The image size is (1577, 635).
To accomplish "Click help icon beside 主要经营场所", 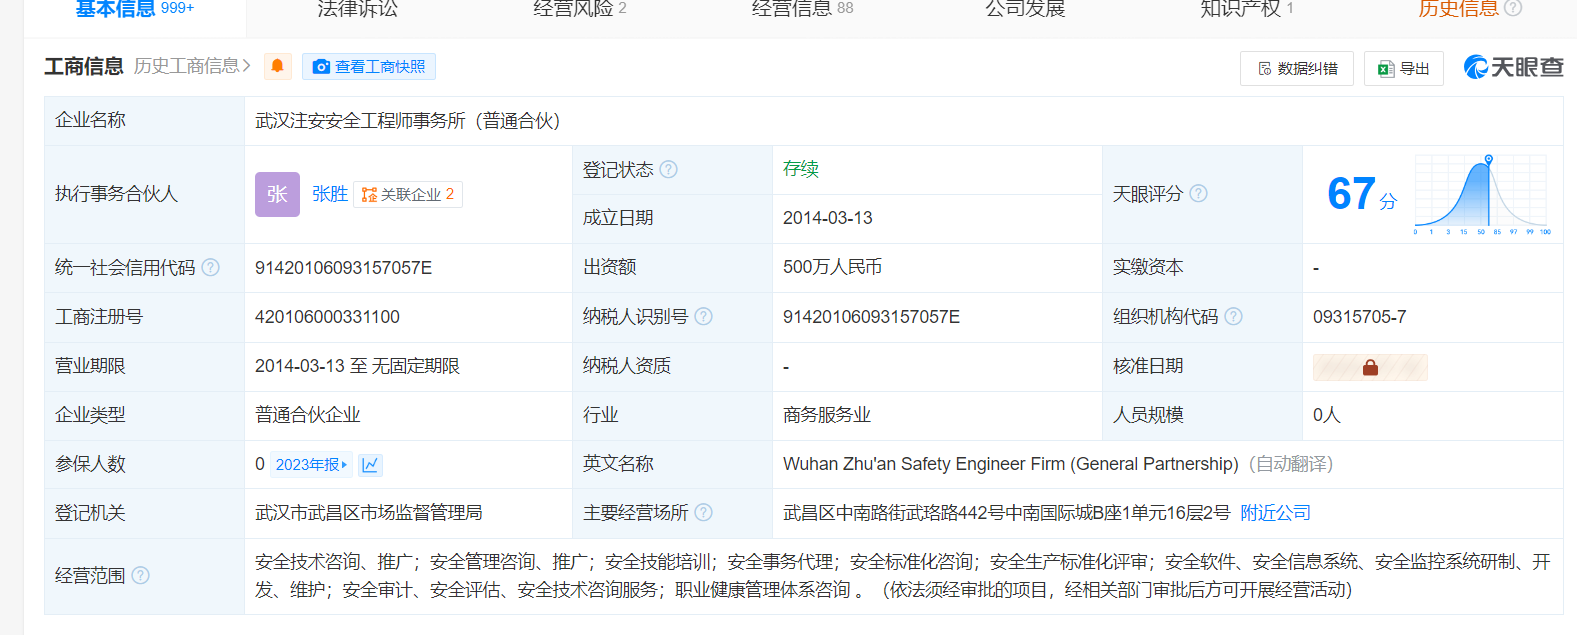I will [703, 512].
